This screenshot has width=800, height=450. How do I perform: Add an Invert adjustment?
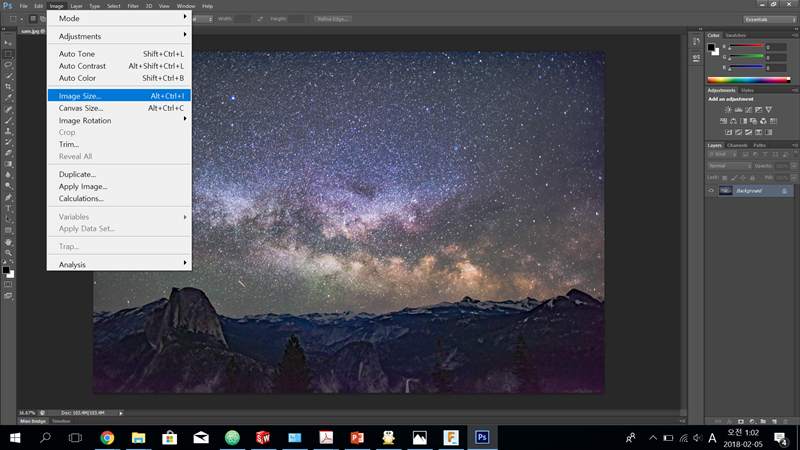pyautogui.click(x=729, y=132)
